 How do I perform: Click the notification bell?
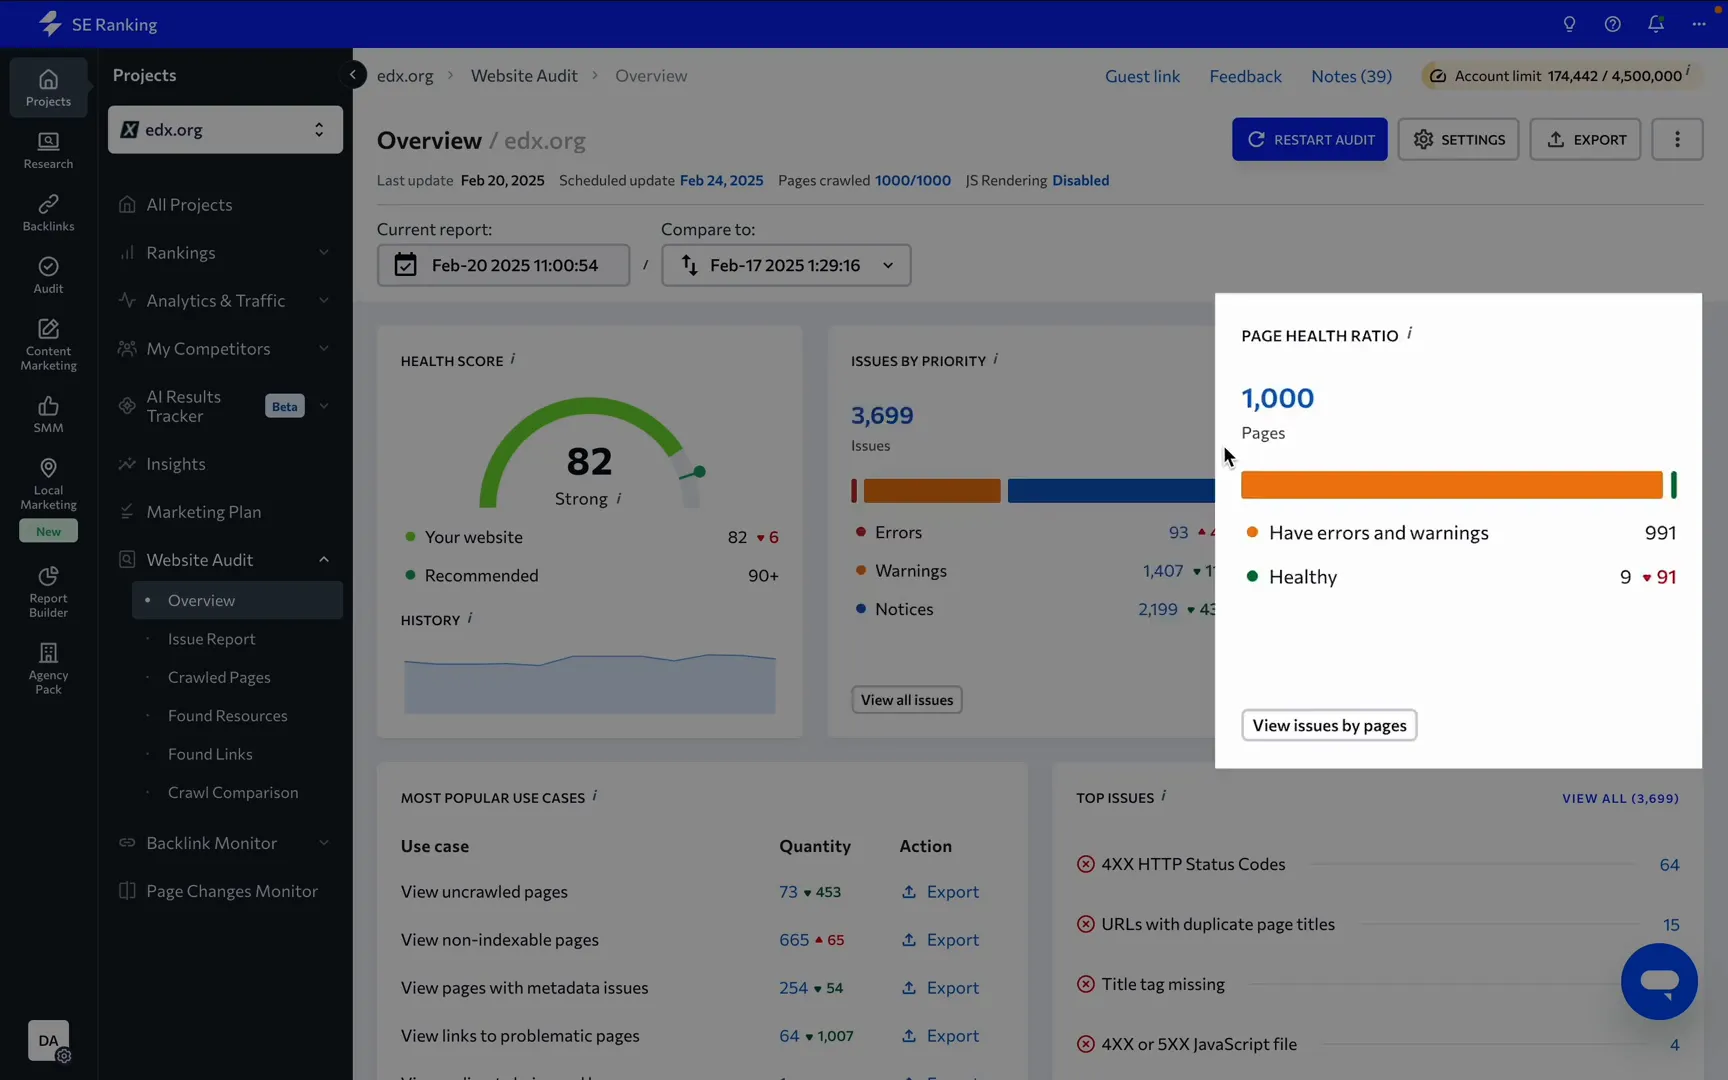(1655, 23)
